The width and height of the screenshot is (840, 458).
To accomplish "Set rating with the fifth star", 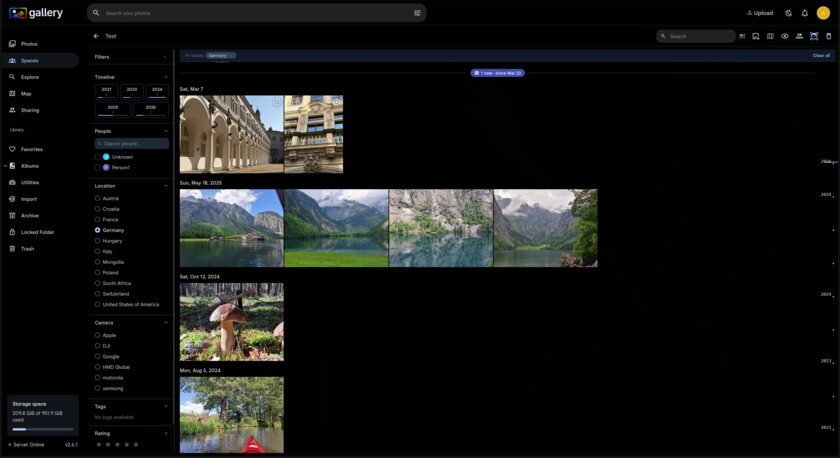I will coord(136,445).
